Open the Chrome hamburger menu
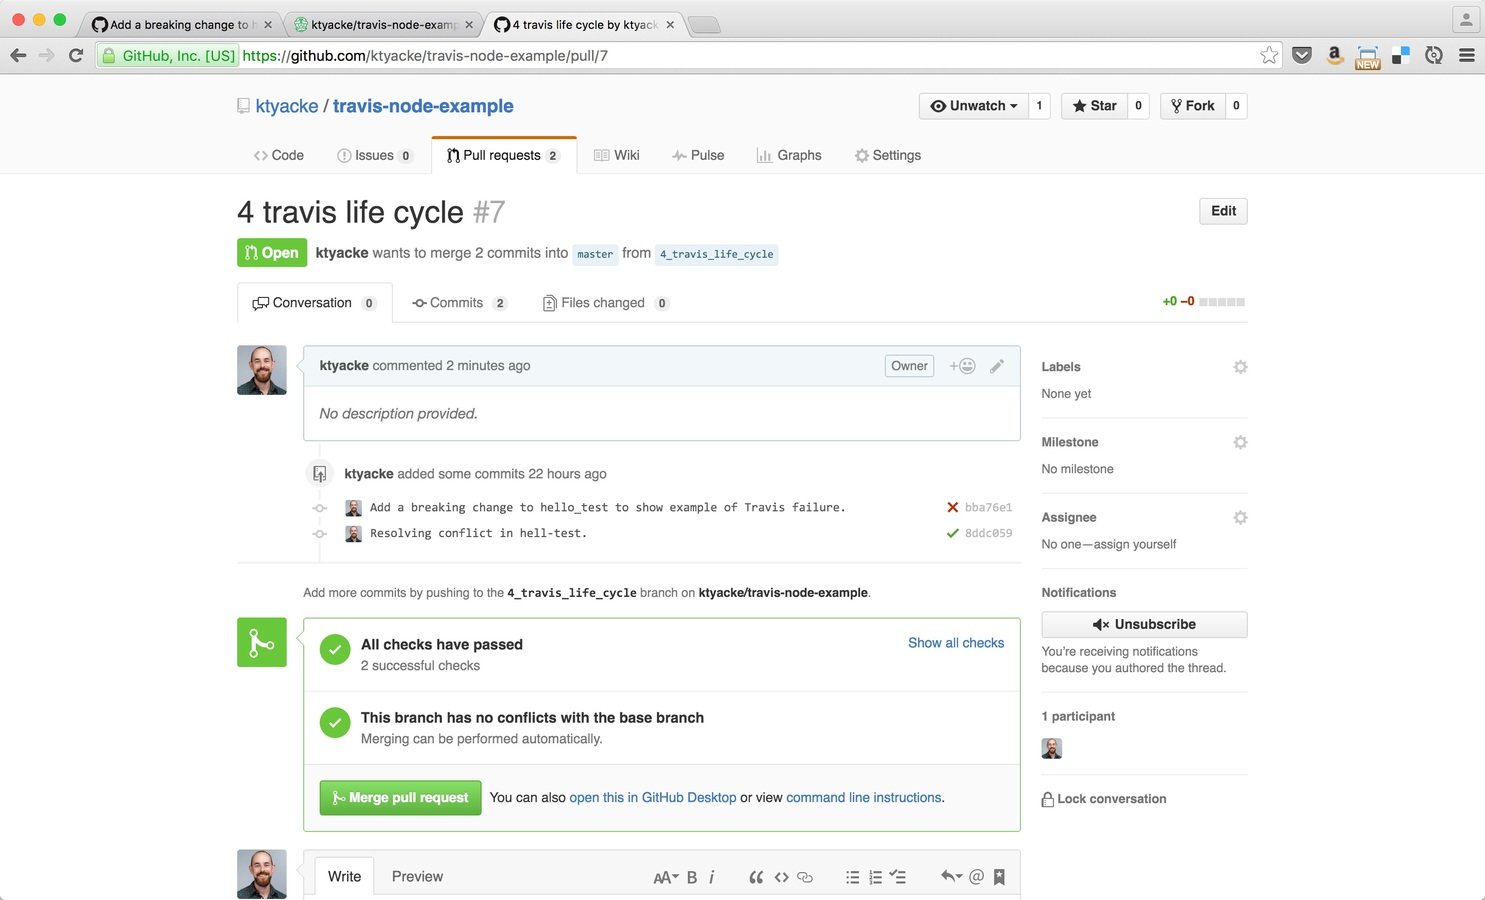 [1467, 55]
